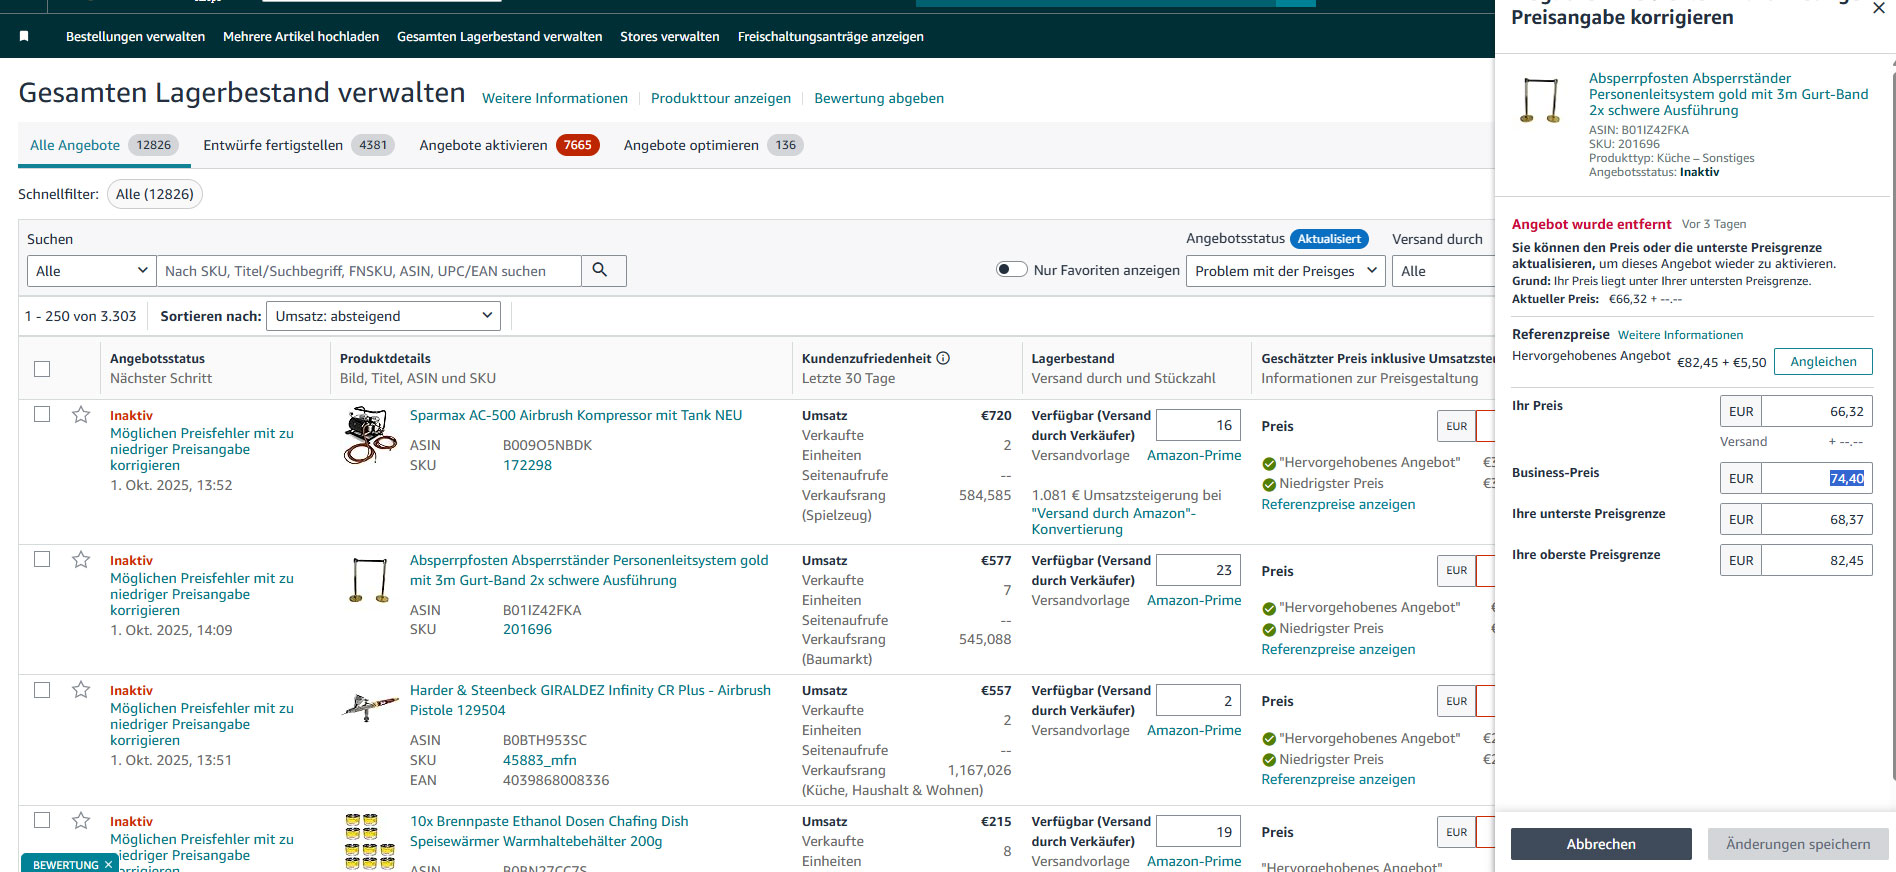
Task: Toggle Nur Favoriten anzeigen switch
Action: point(1011,269)
